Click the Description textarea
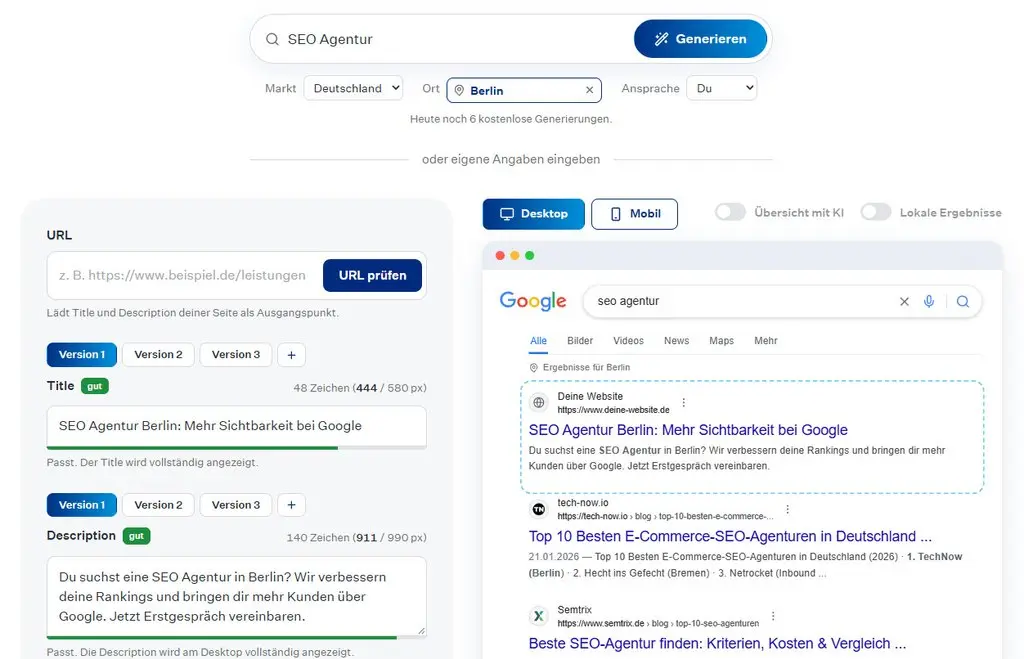Viewport: 1024px width, 659px height. click(x=236, y=596)
